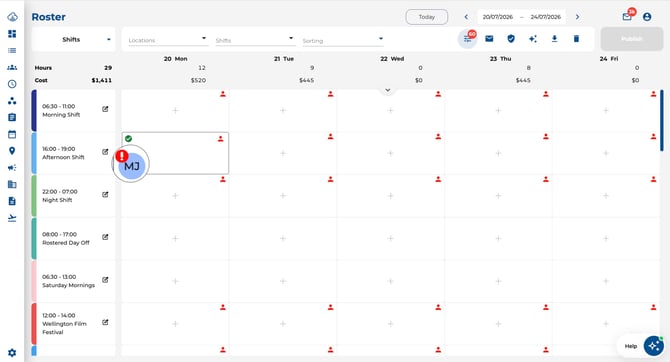Edit the Wellington Film Festival row icon

click(x=105, y=322)
